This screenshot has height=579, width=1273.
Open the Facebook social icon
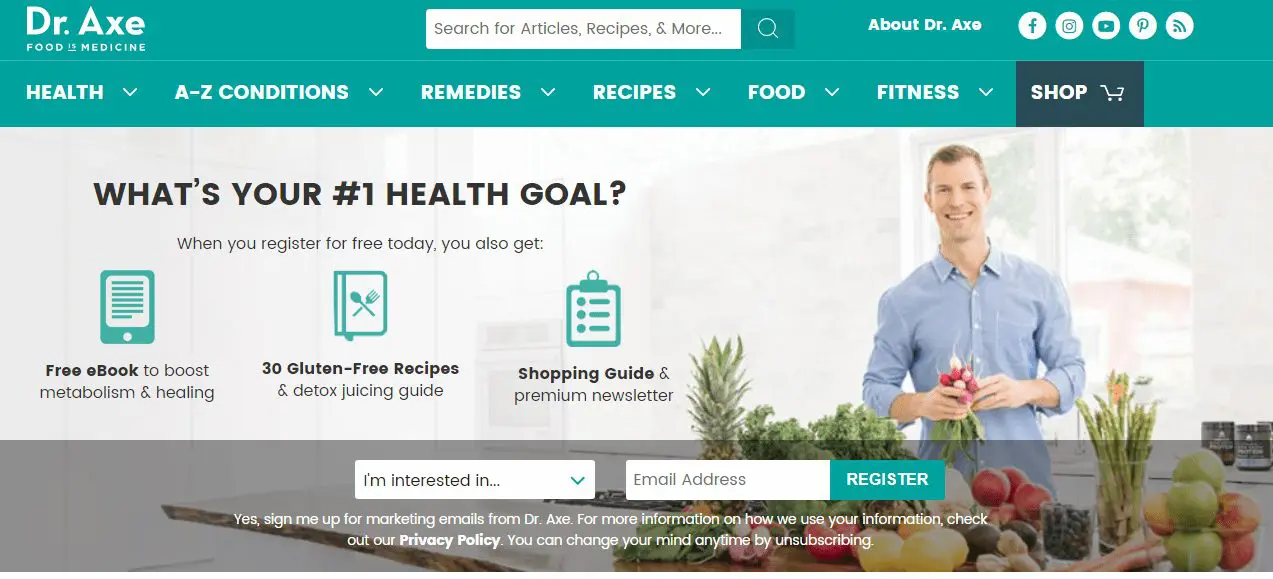click(x=1033, y=26)
